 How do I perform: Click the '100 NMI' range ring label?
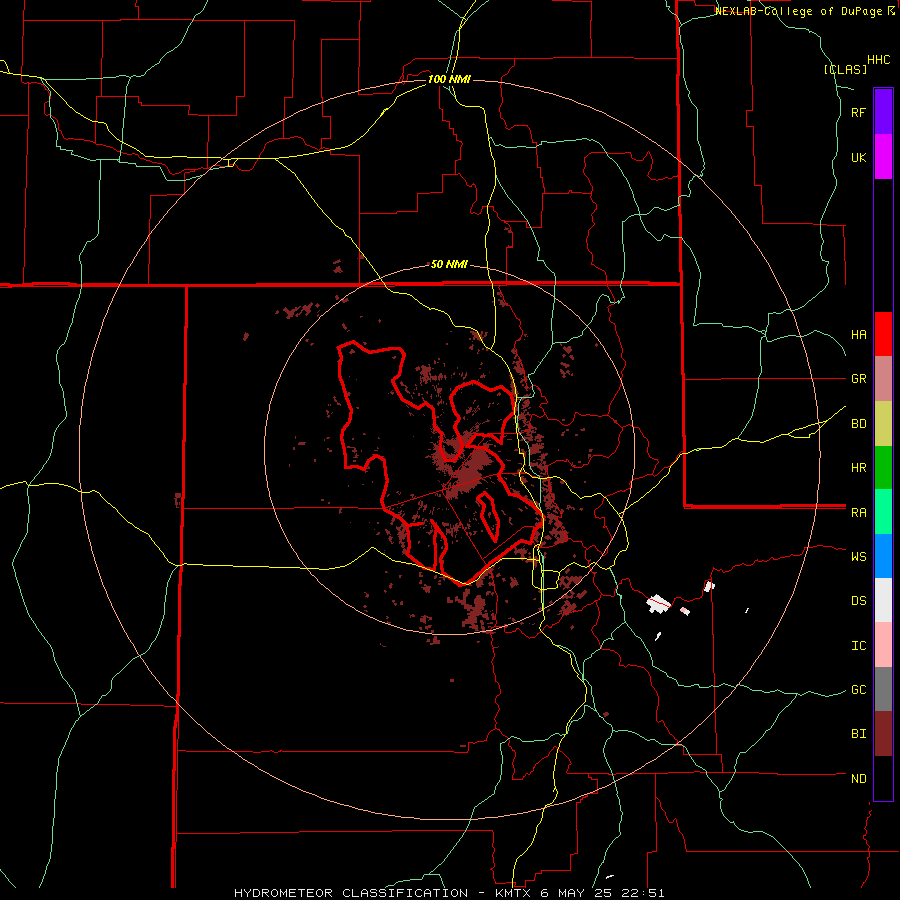click(x=449, y=79)
